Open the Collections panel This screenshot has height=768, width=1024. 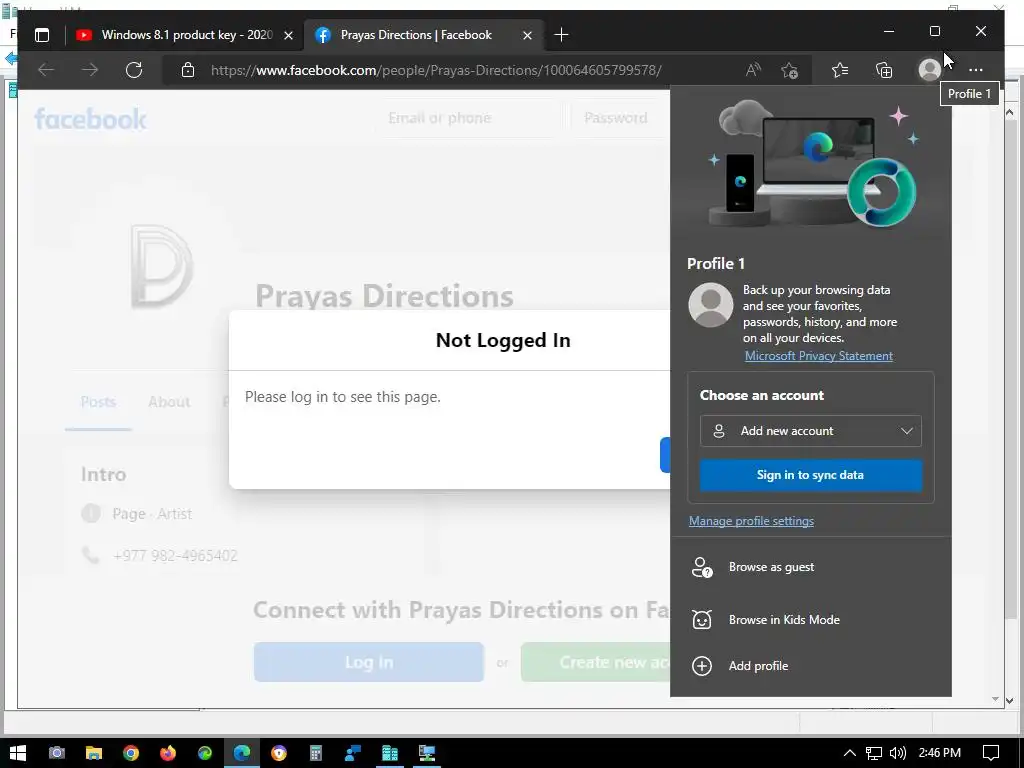pyautogui.click(x=884, y=70)
